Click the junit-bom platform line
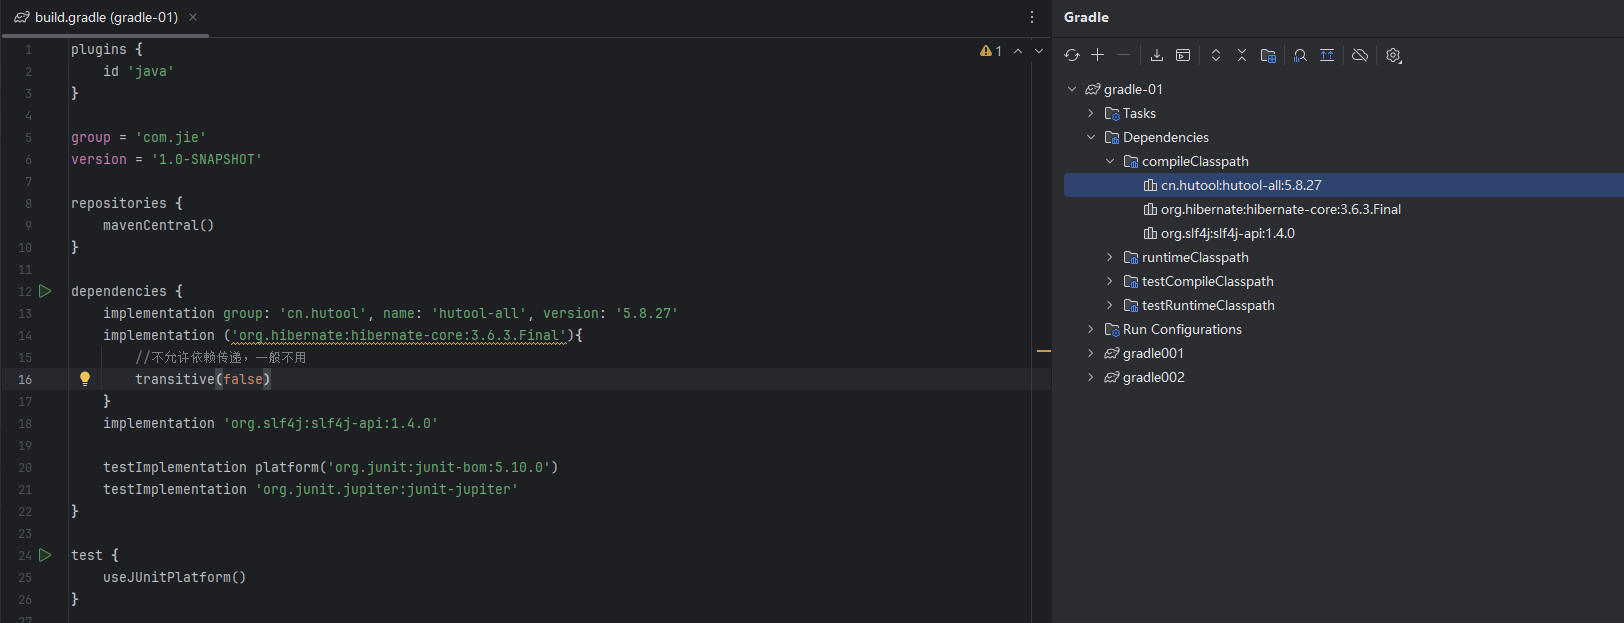 (330, 467)
